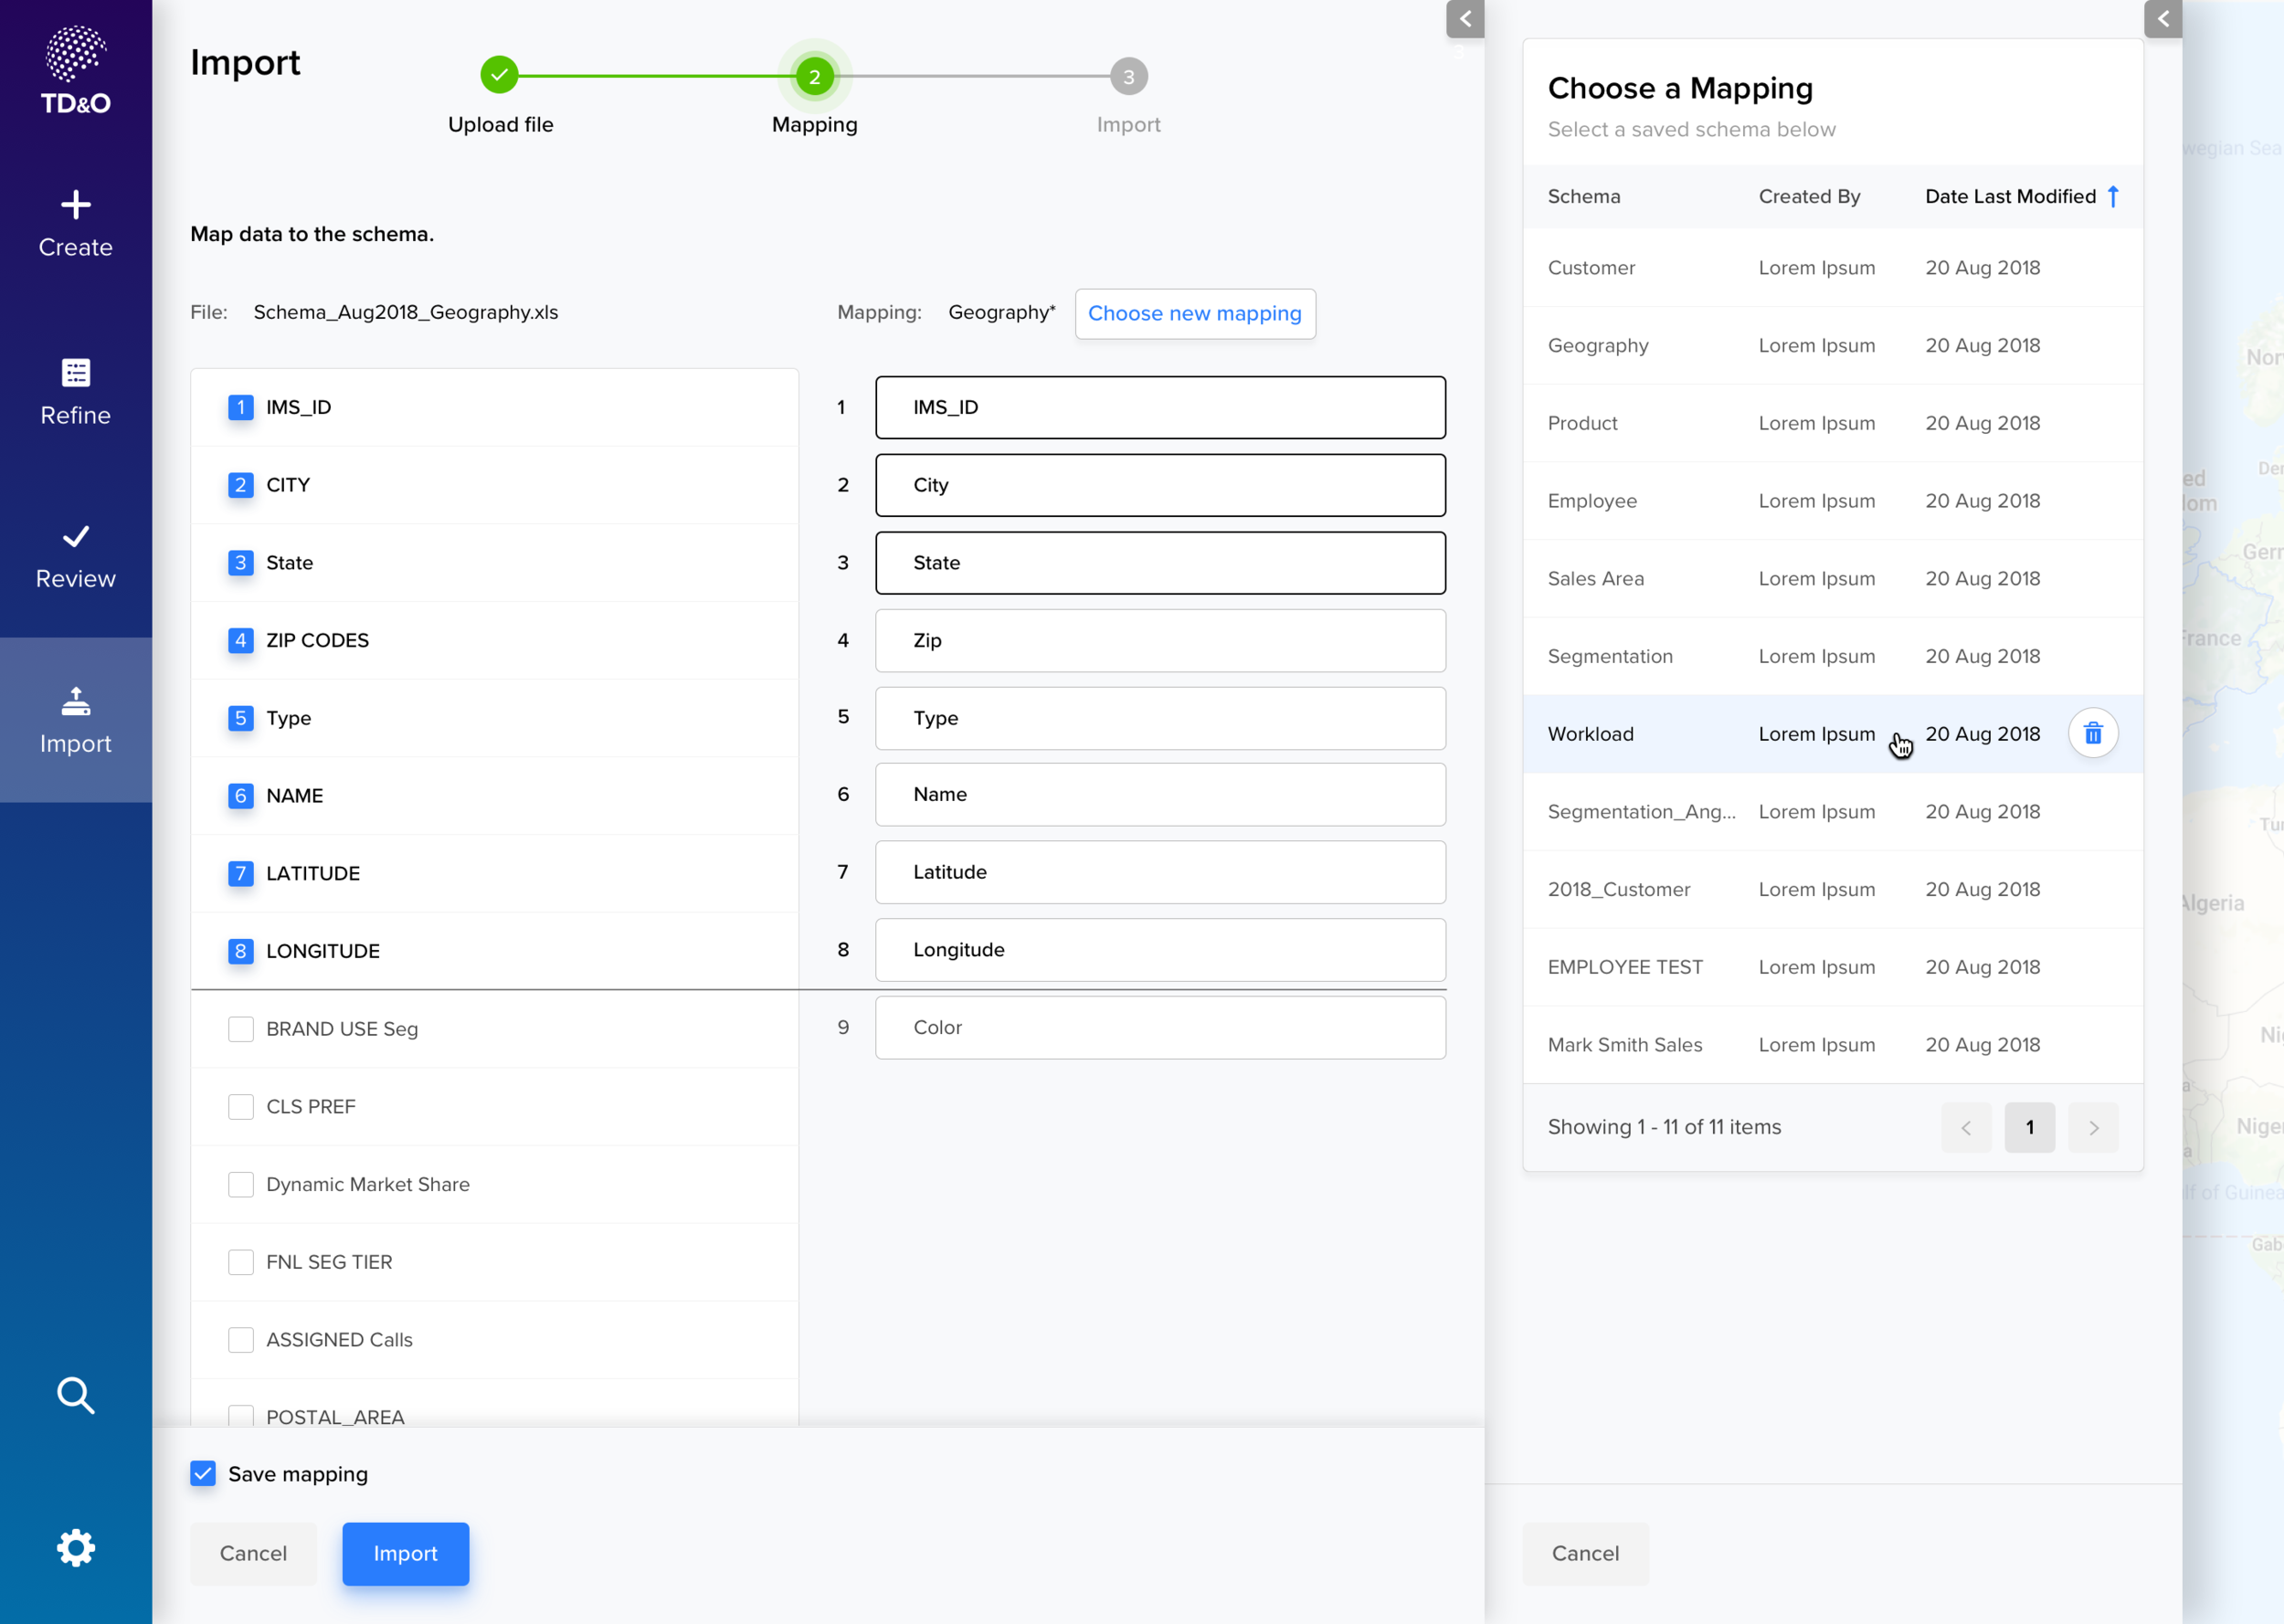
Task: Open the Refine section in sidebar
Action: [76, 392]
